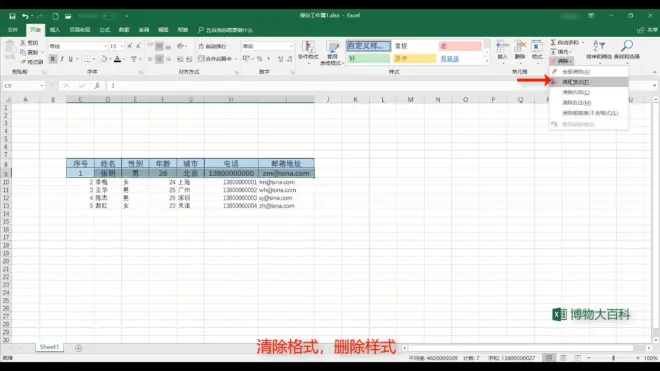The height and width of the screenshot is (371, 660).
Task: Click the Share (共享) button
Action: coord(648,30)
